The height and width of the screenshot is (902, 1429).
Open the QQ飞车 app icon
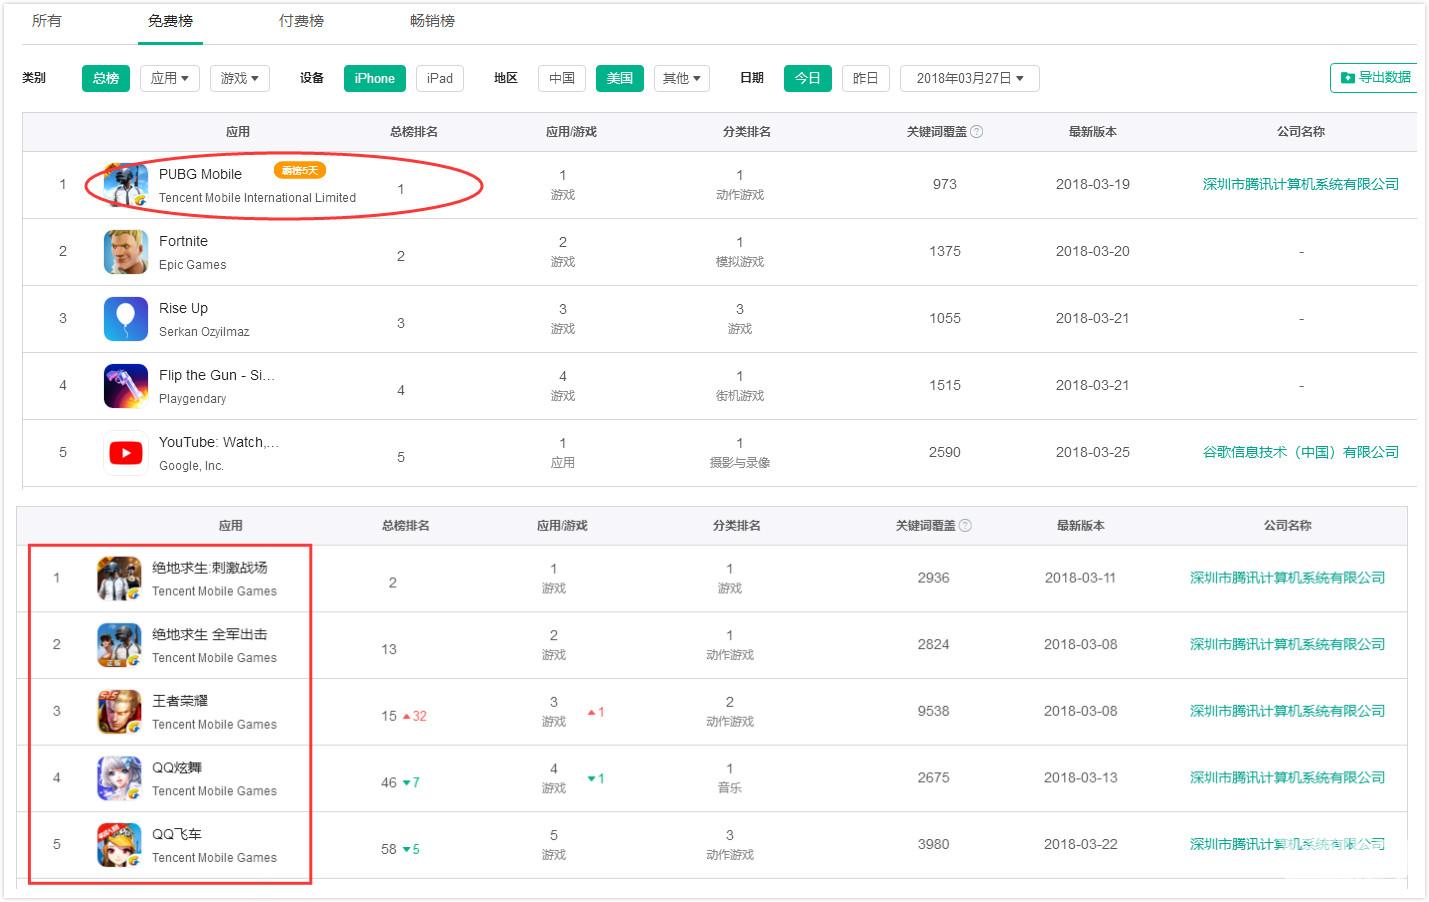click(x=119, y=845)
